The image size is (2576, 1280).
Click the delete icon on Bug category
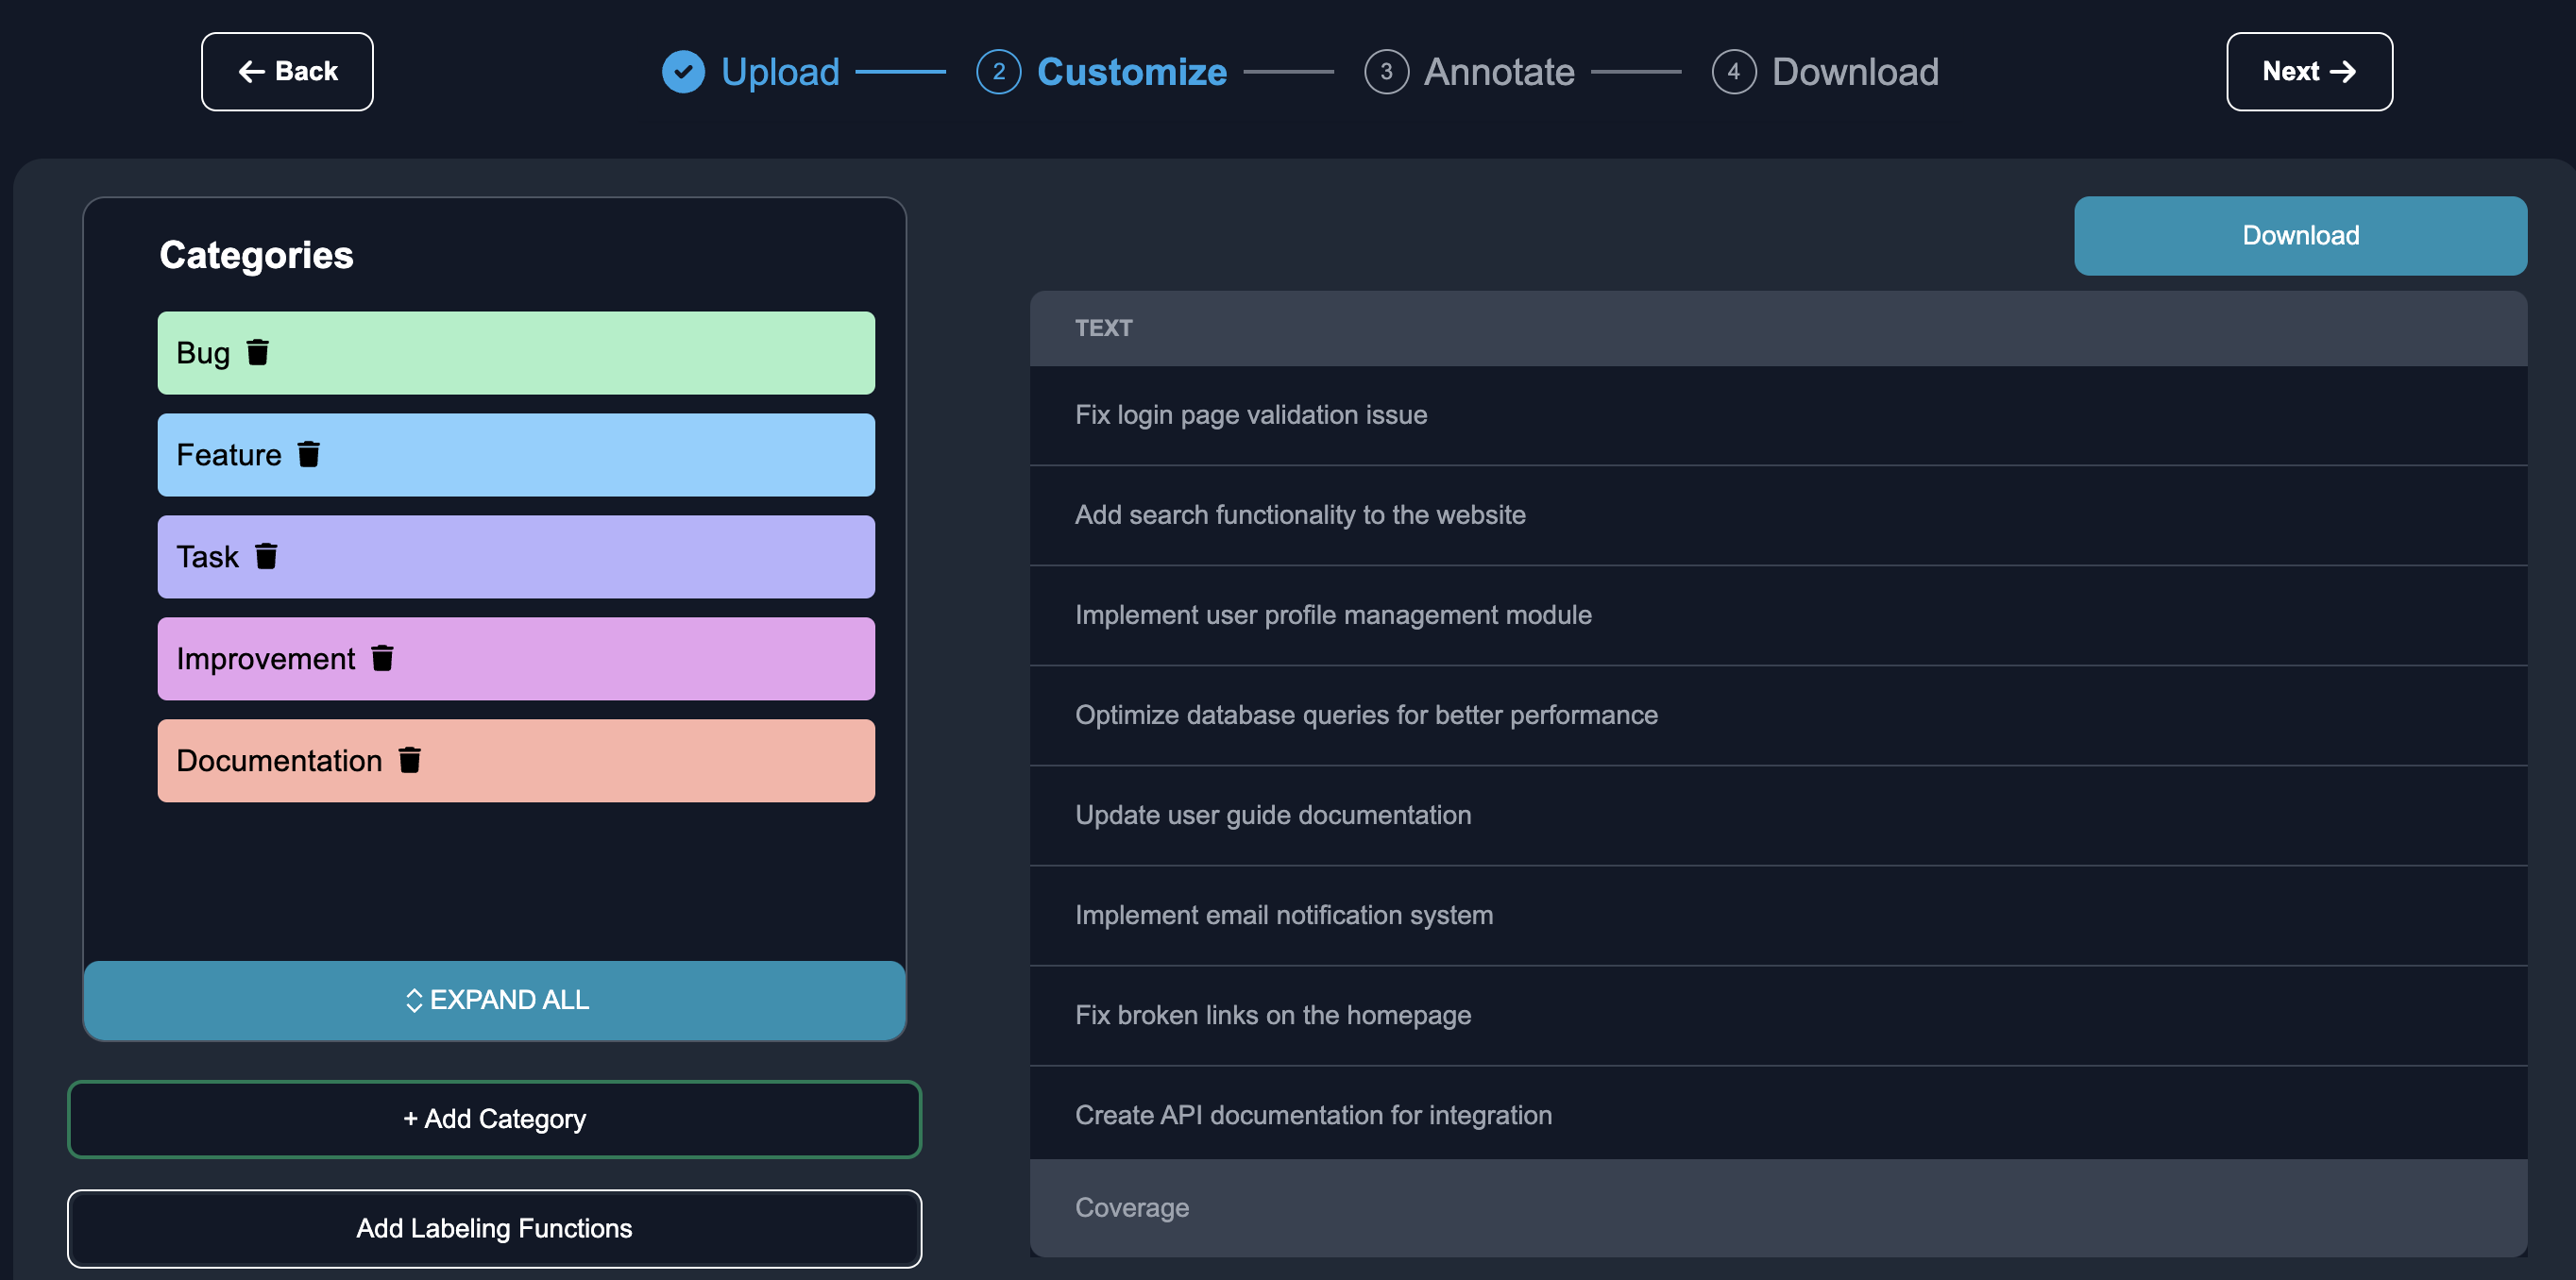[260, 350]
